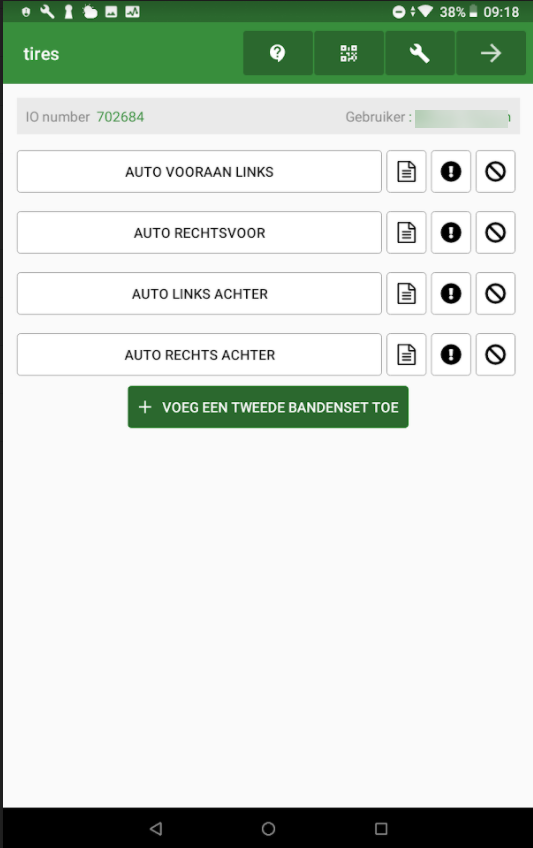This screenshot has height=848, width=533.
Task: Tap the Android back navigation button
Action: tap(156, 828)
